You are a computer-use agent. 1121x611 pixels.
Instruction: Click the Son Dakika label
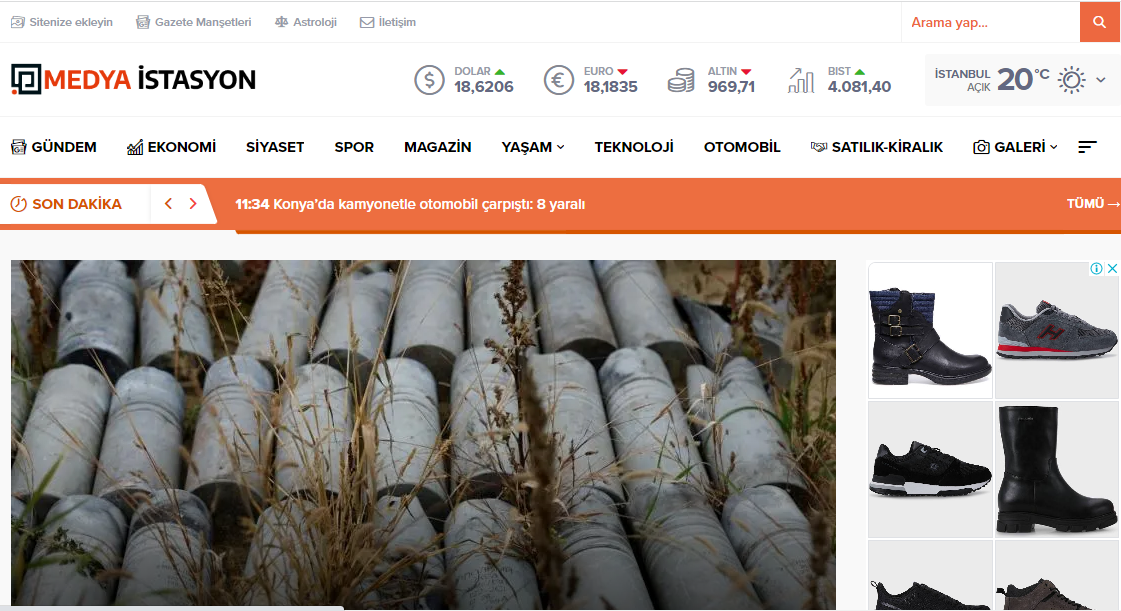pyautogui.click(x=77, y=204)
